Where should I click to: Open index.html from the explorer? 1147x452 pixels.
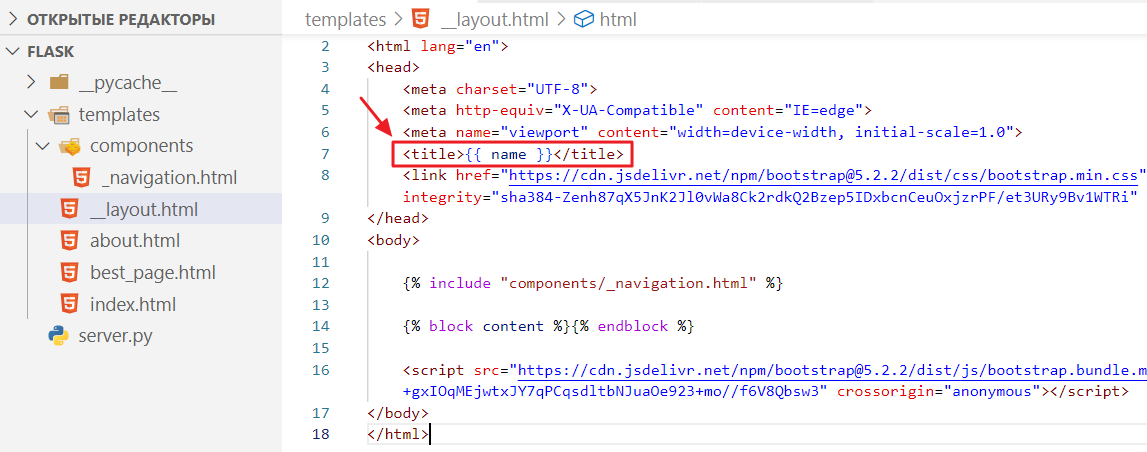pos(133,304)
